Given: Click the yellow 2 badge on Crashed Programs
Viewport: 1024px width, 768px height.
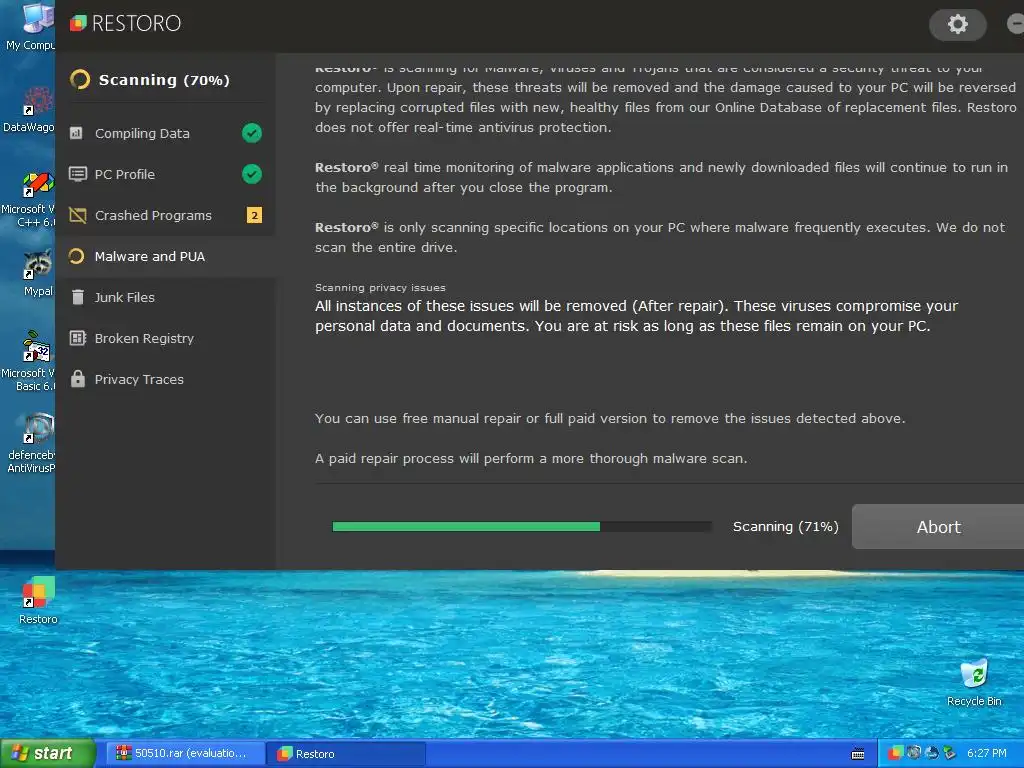Looking at the screenshot, I should (254, 215).
